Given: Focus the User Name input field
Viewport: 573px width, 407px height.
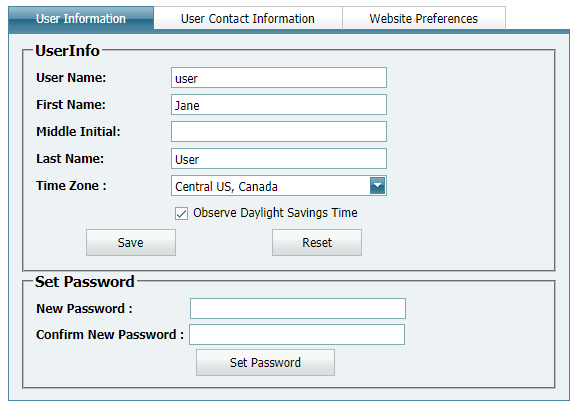Looking at the screenshot, I should tap(279, 77).
